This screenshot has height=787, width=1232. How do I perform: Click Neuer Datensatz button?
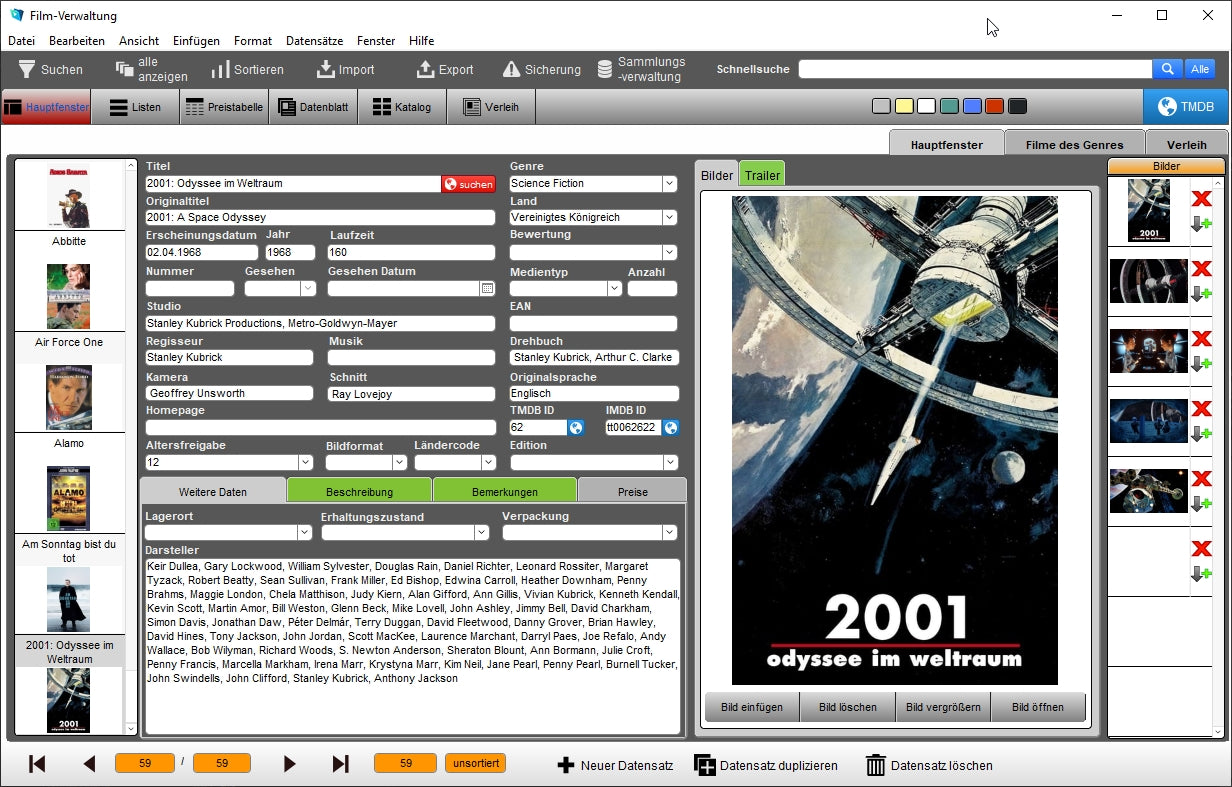point(614,765)
